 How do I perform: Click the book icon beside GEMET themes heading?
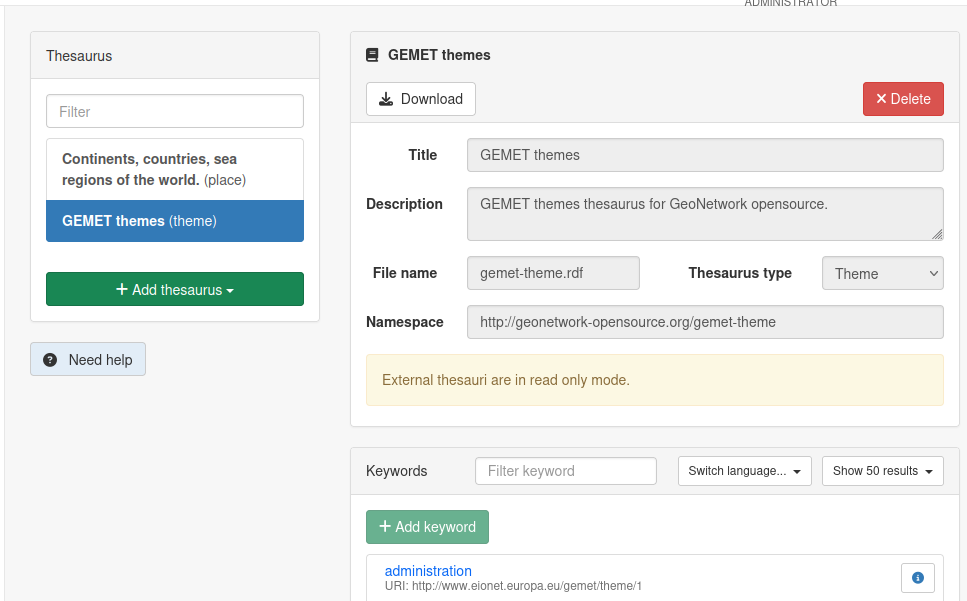(372, 55)
